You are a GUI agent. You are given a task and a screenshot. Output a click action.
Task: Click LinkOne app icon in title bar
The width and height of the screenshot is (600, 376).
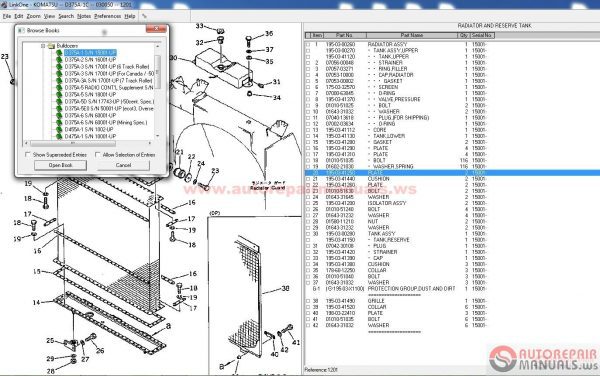4,5
